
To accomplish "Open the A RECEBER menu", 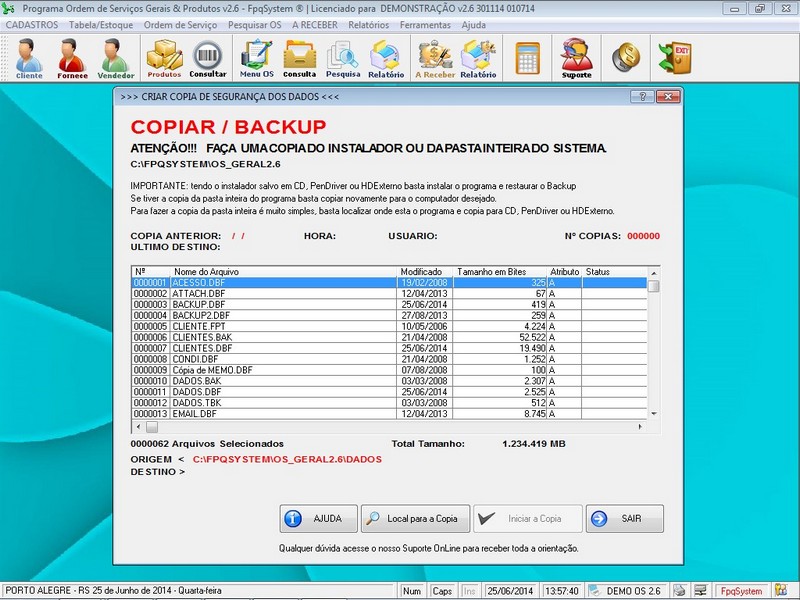I will pos(315,25).
